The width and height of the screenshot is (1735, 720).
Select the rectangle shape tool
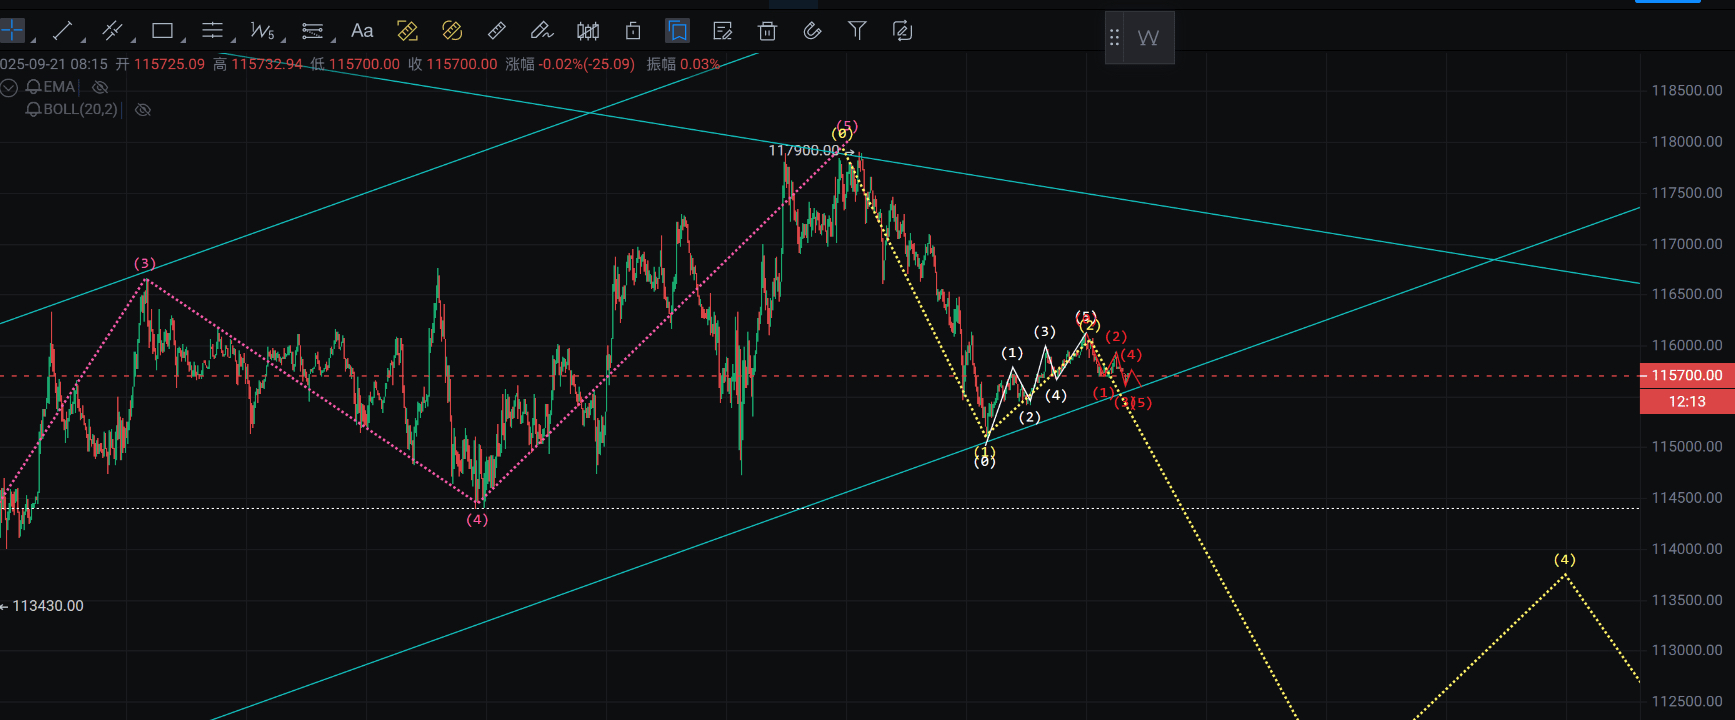pos(162,31)
